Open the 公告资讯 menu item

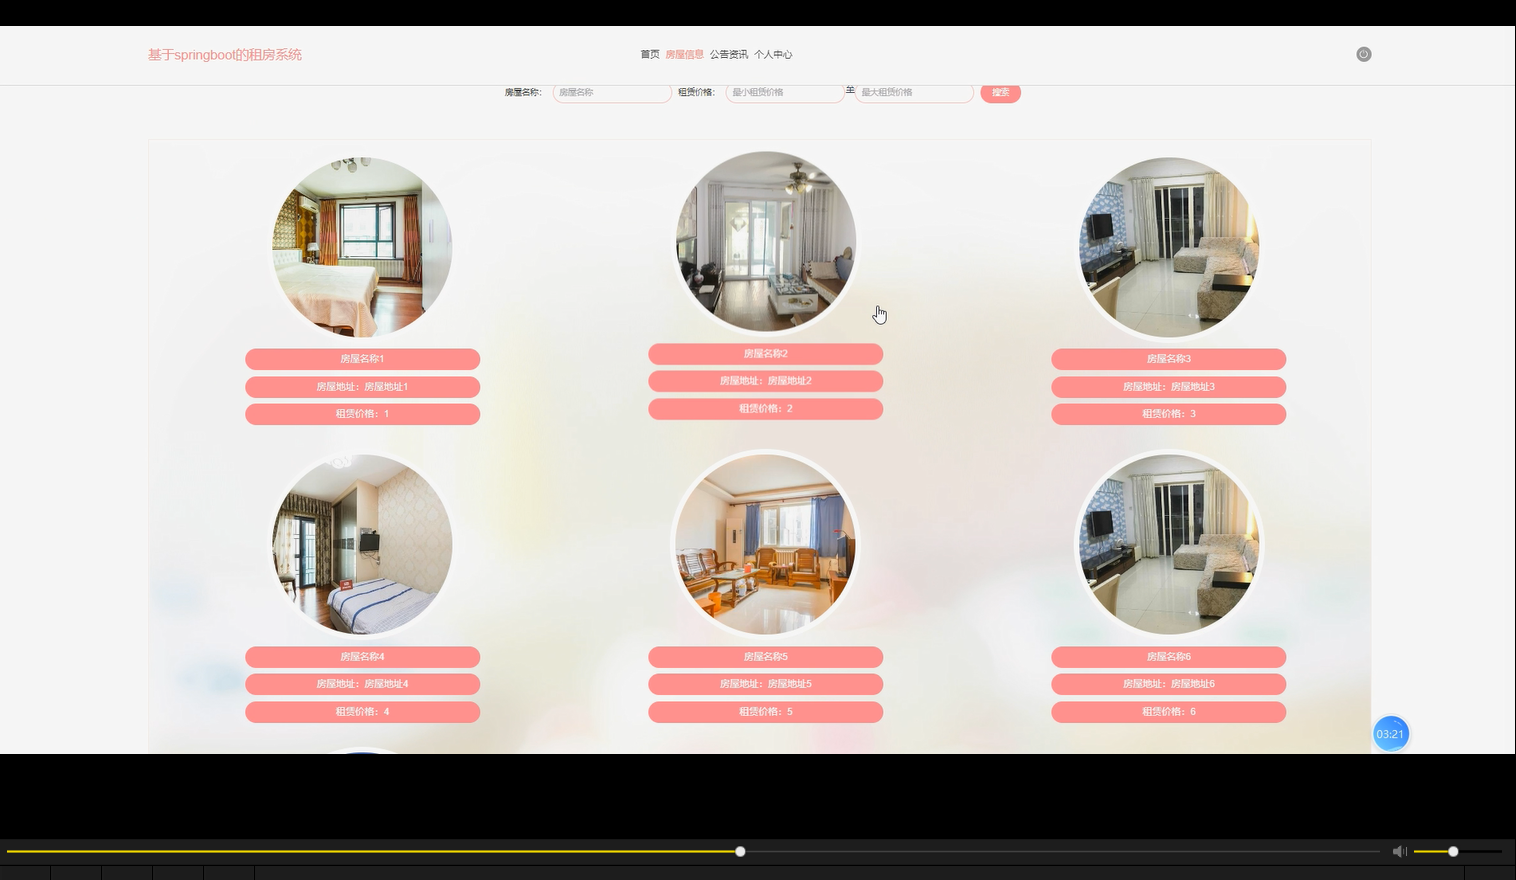tap(729, 55)
